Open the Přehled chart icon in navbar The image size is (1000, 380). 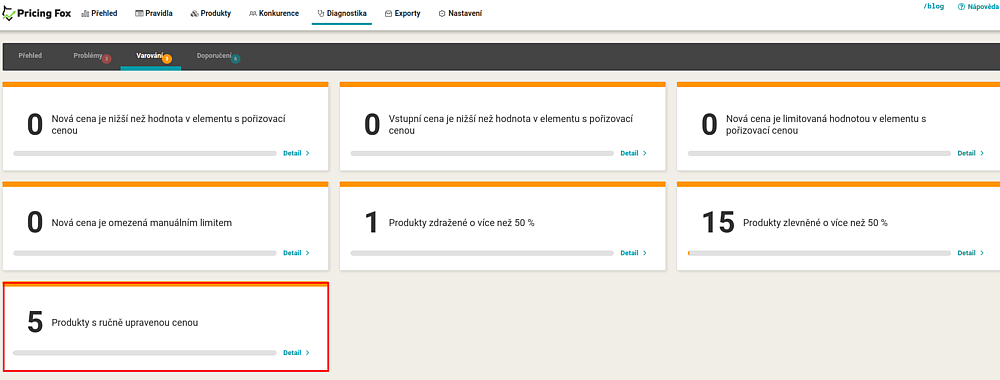click(85, 13)
